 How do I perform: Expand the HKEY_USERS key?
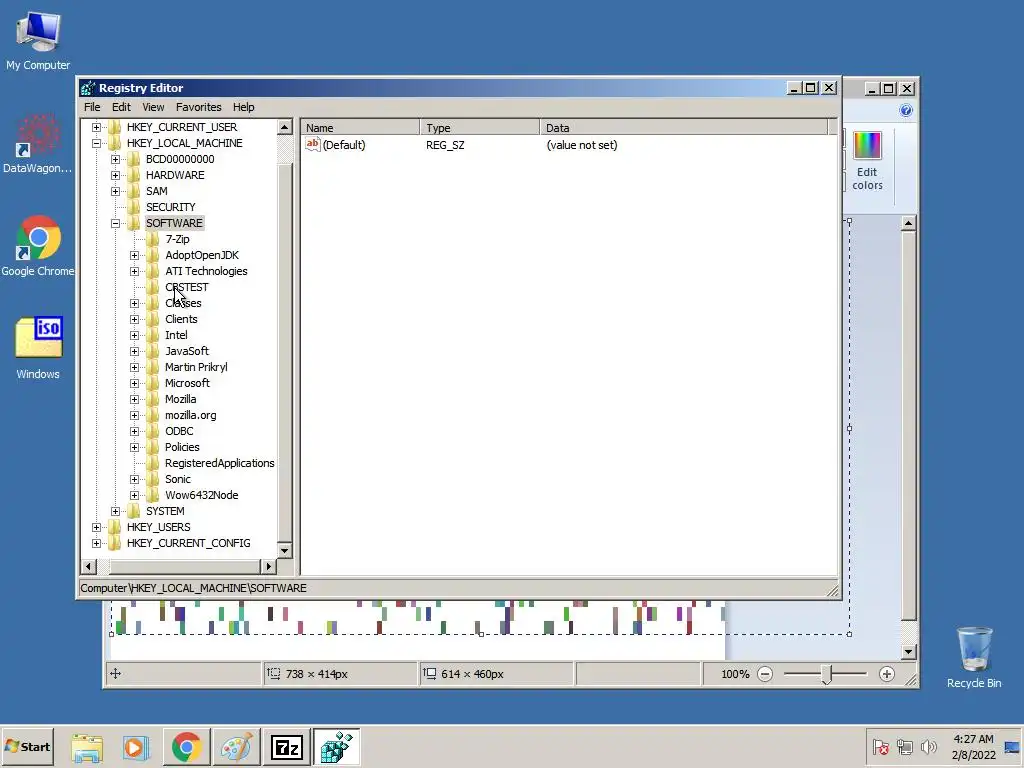coord(96,527)
